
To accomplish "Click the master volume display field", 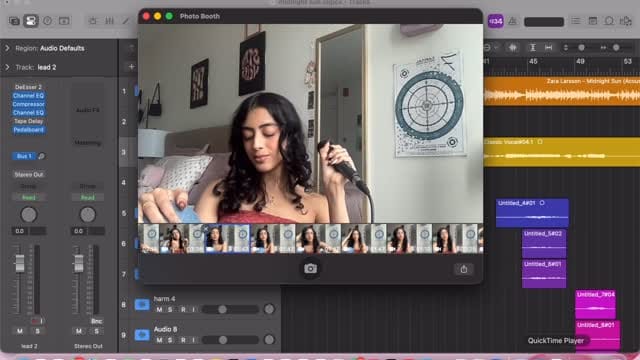I will click(x=544, y=22).
